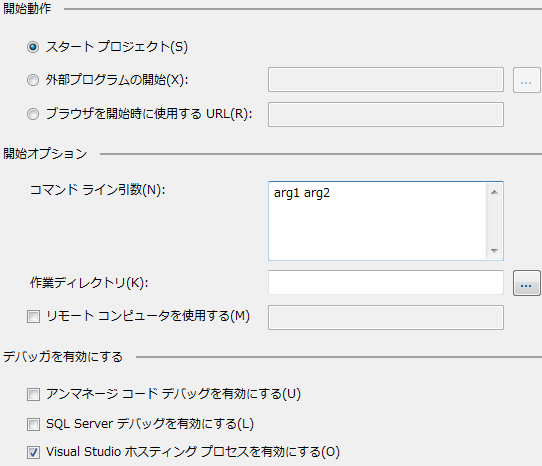This screenshot has width=542, height=466.
Task: Click the down arrow of arguments scrollbar
Action: pos(494,251)
